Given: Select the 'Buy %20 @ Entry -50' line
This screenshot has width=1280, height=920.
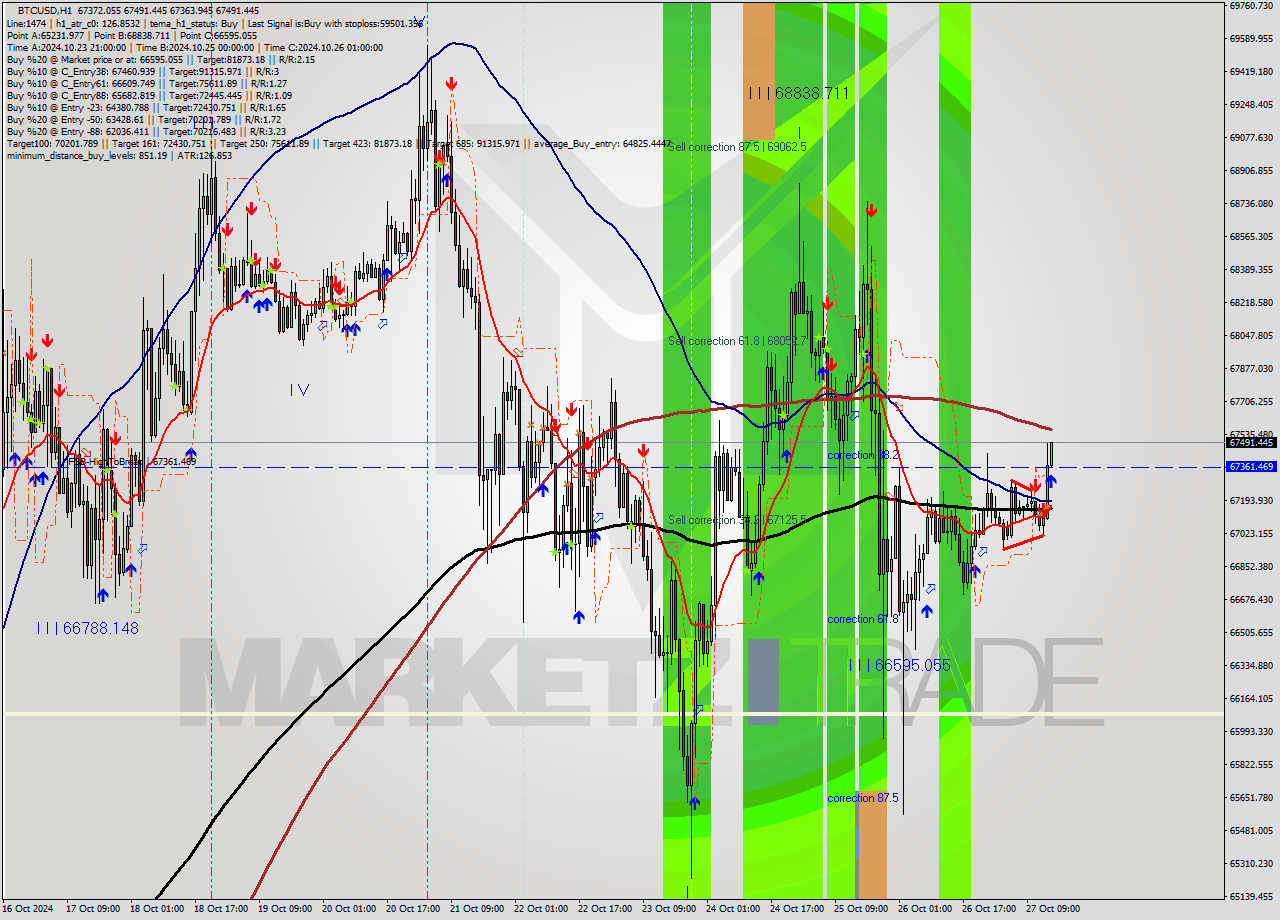Looking at the screenshot, I should [x=146, y=120].
